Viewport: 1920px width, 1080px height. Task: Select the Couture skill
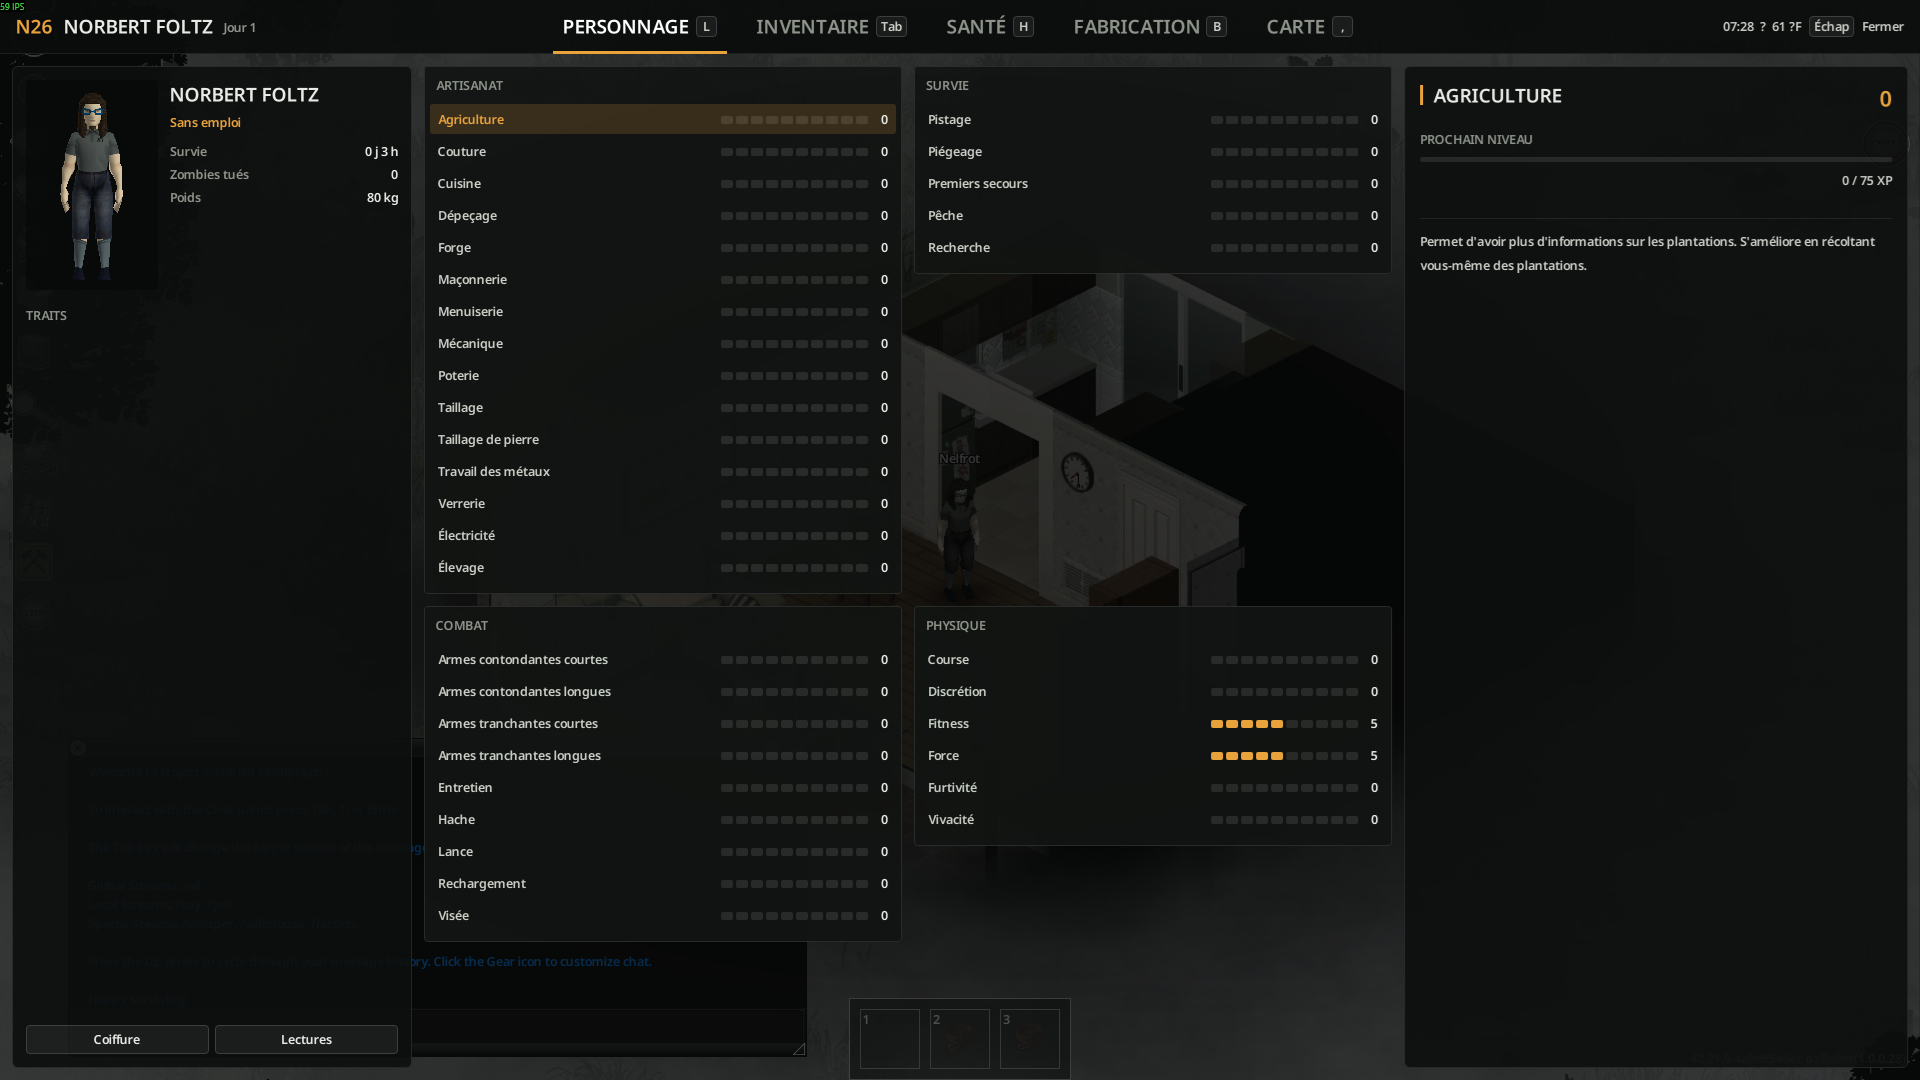(x=663, y=151)
